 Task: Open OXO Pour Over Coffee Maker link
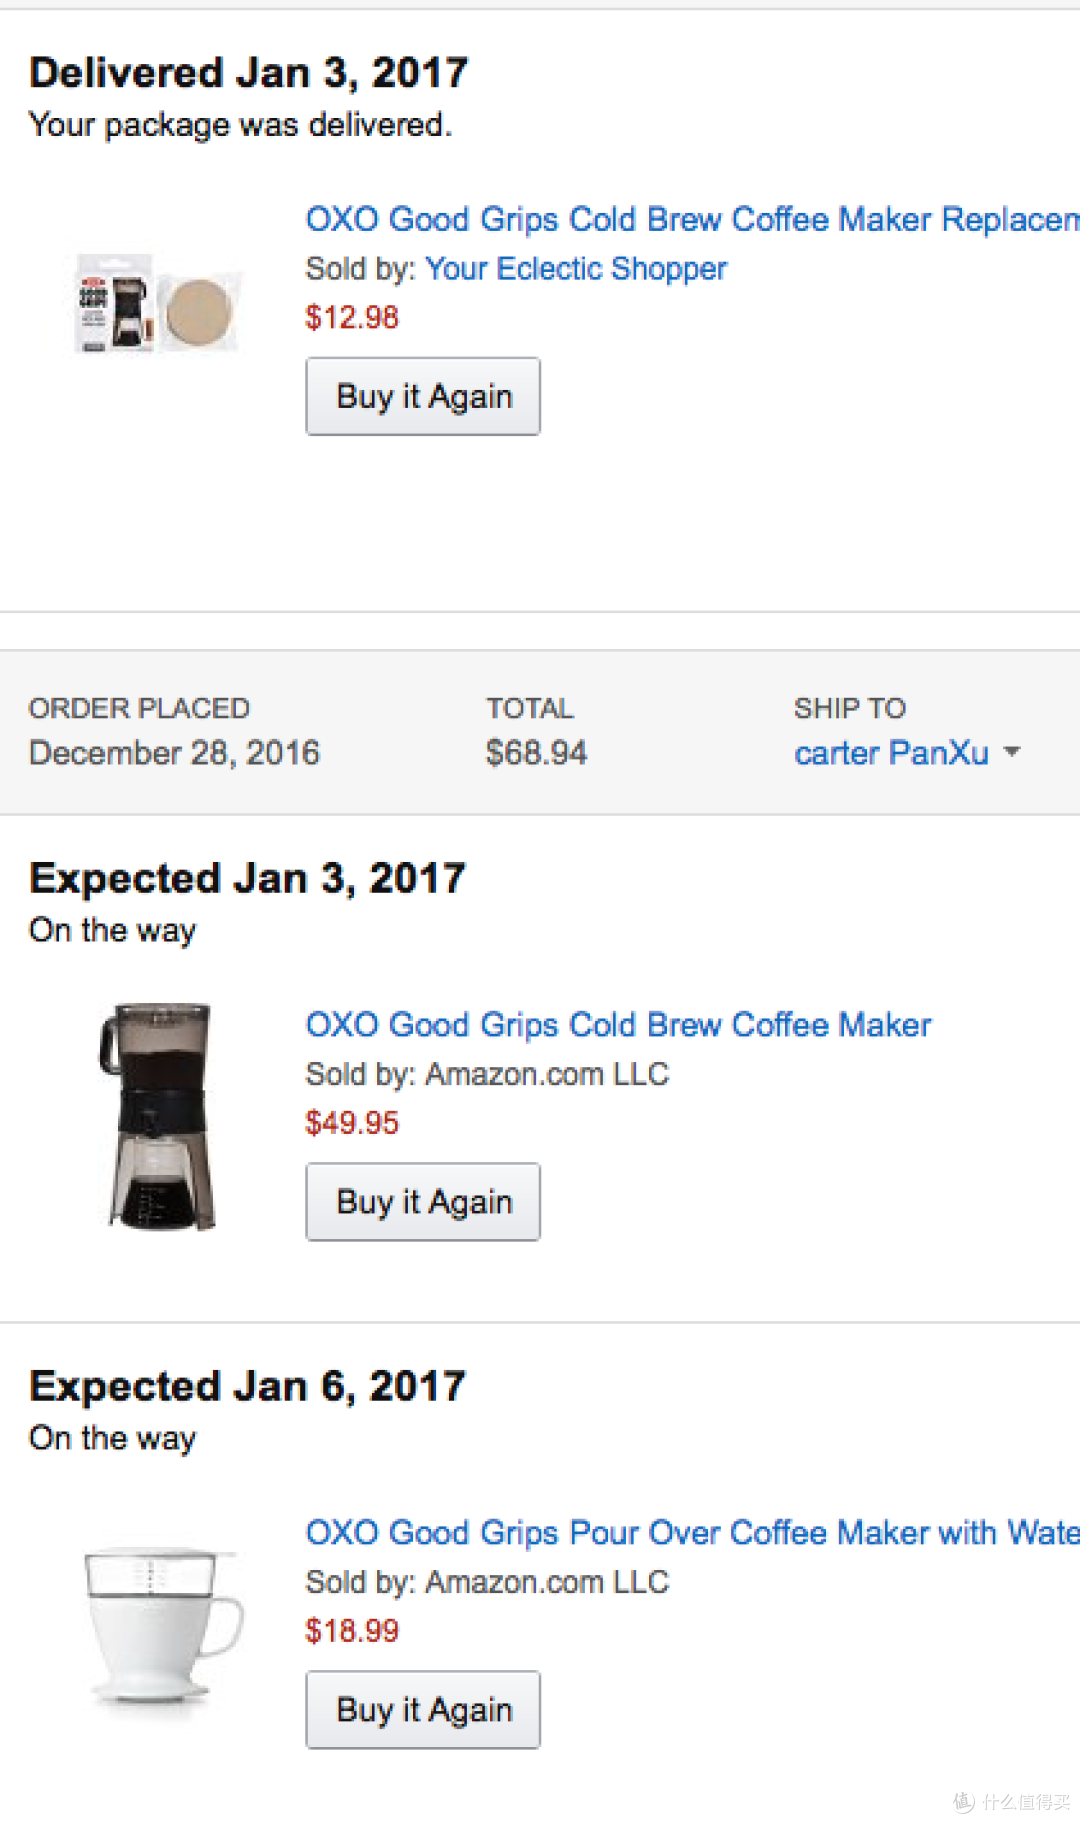[692, 1532]
